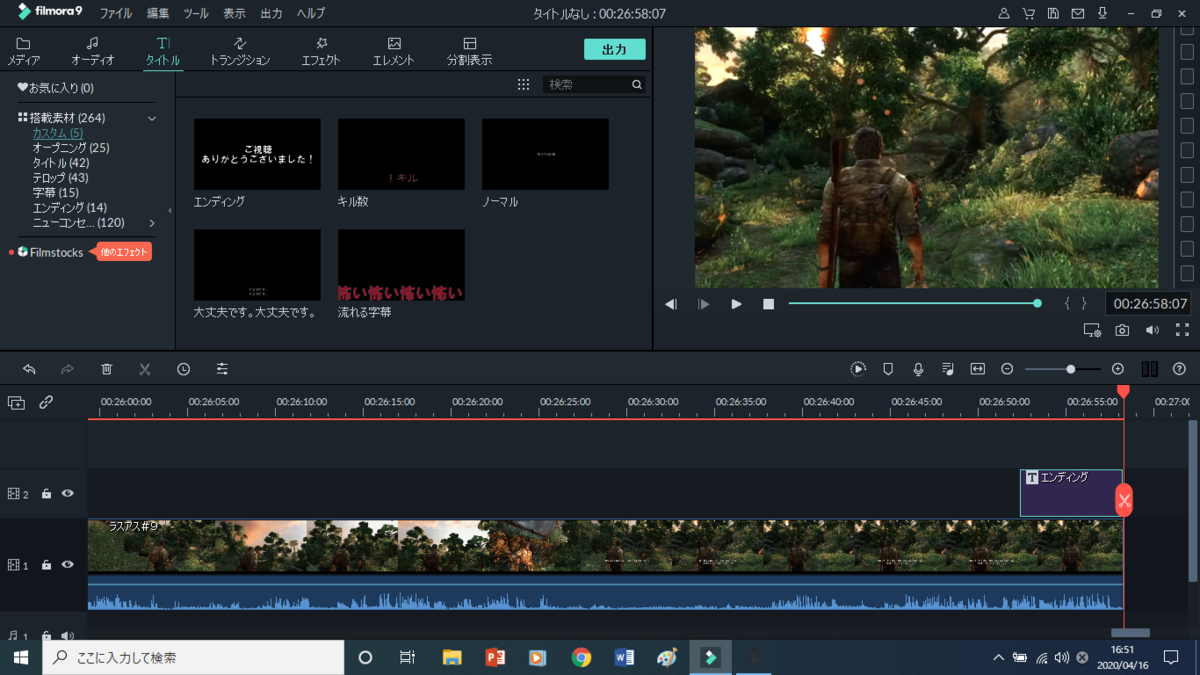Click the redo arrow icon
The width and height of the screenshot is (1200, 675).
pyautogui.click(x=67, y=369)
